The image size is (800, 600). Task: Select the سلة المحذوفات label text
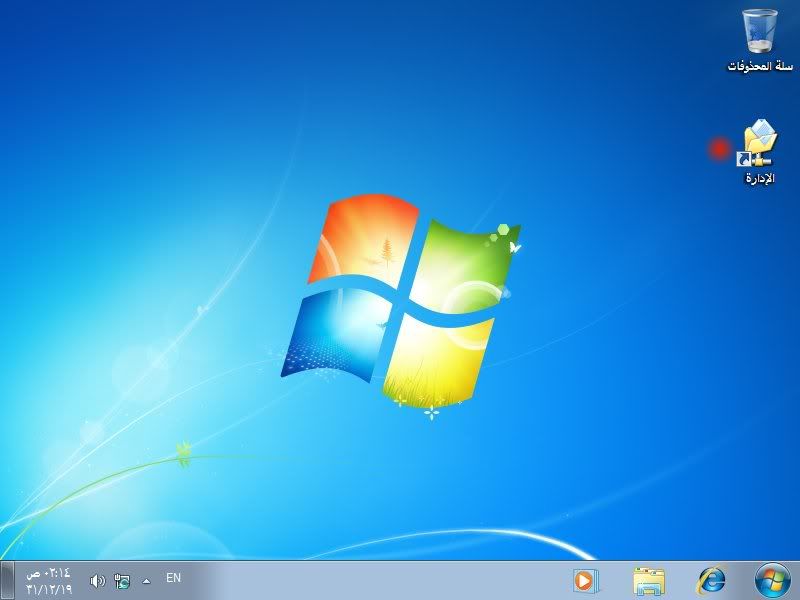(x=760, y=66)
